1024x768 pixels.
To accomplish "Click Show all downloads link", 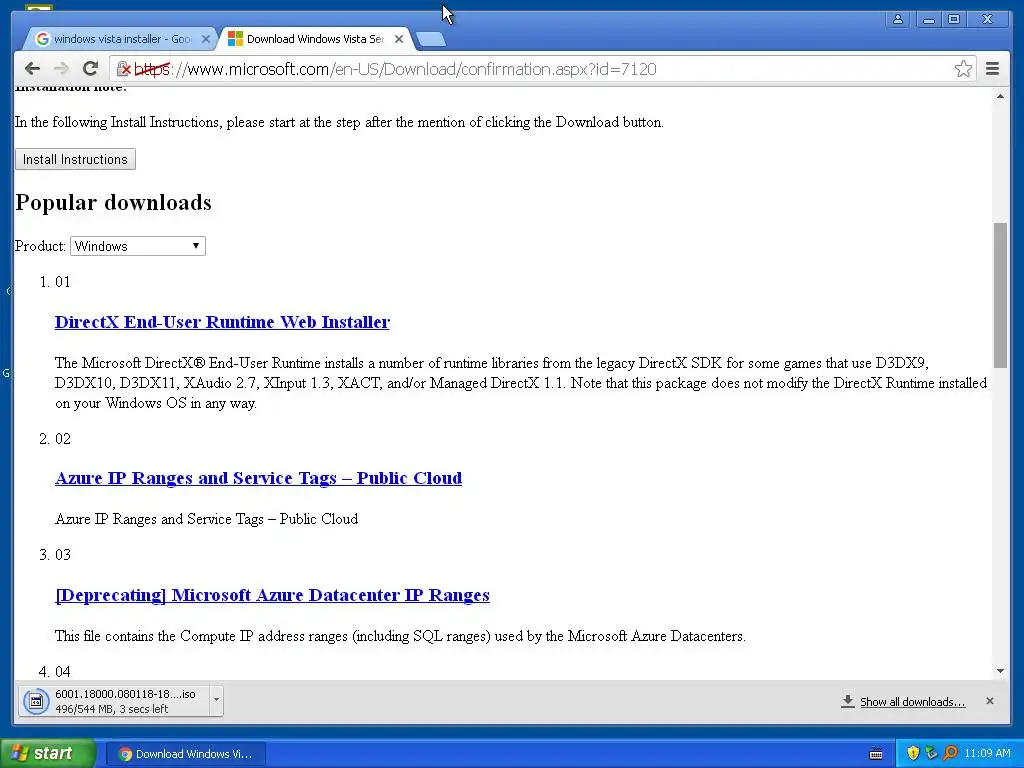I will (912, 702).
